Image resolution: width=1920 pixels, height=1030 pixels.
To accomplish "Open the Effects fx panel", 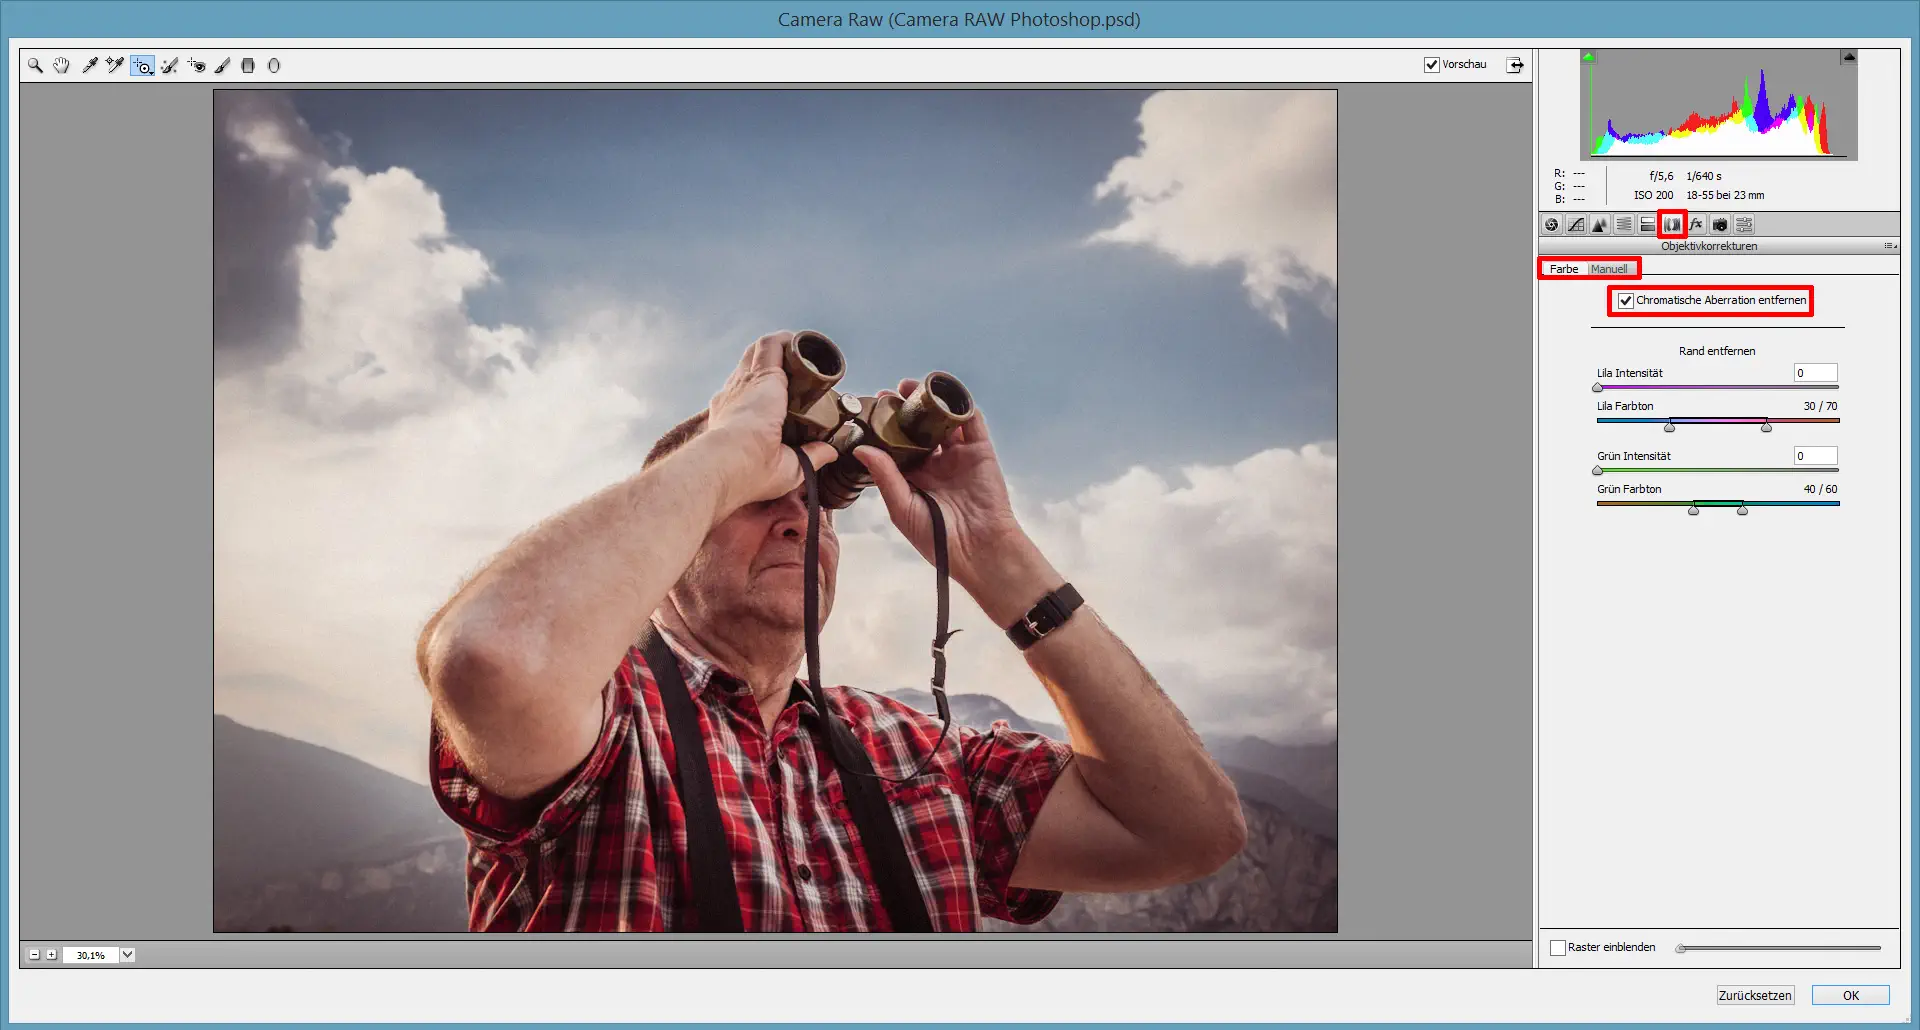I will (x=1697, y=224).
